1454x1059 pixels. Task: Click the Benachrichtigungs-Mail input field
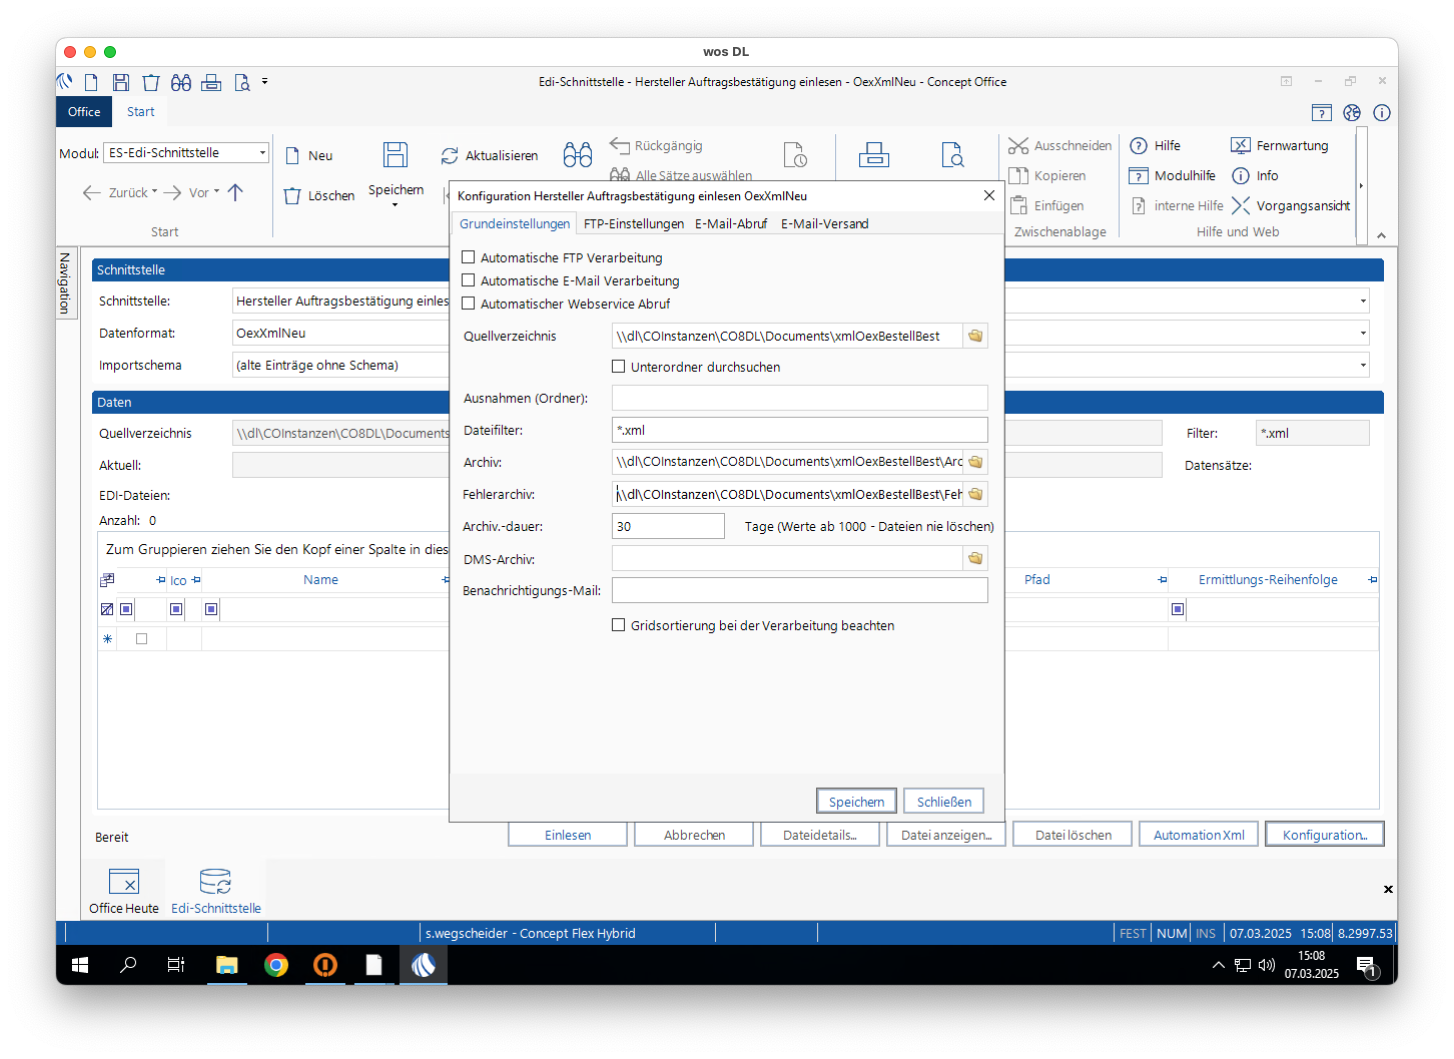point(800,590)
